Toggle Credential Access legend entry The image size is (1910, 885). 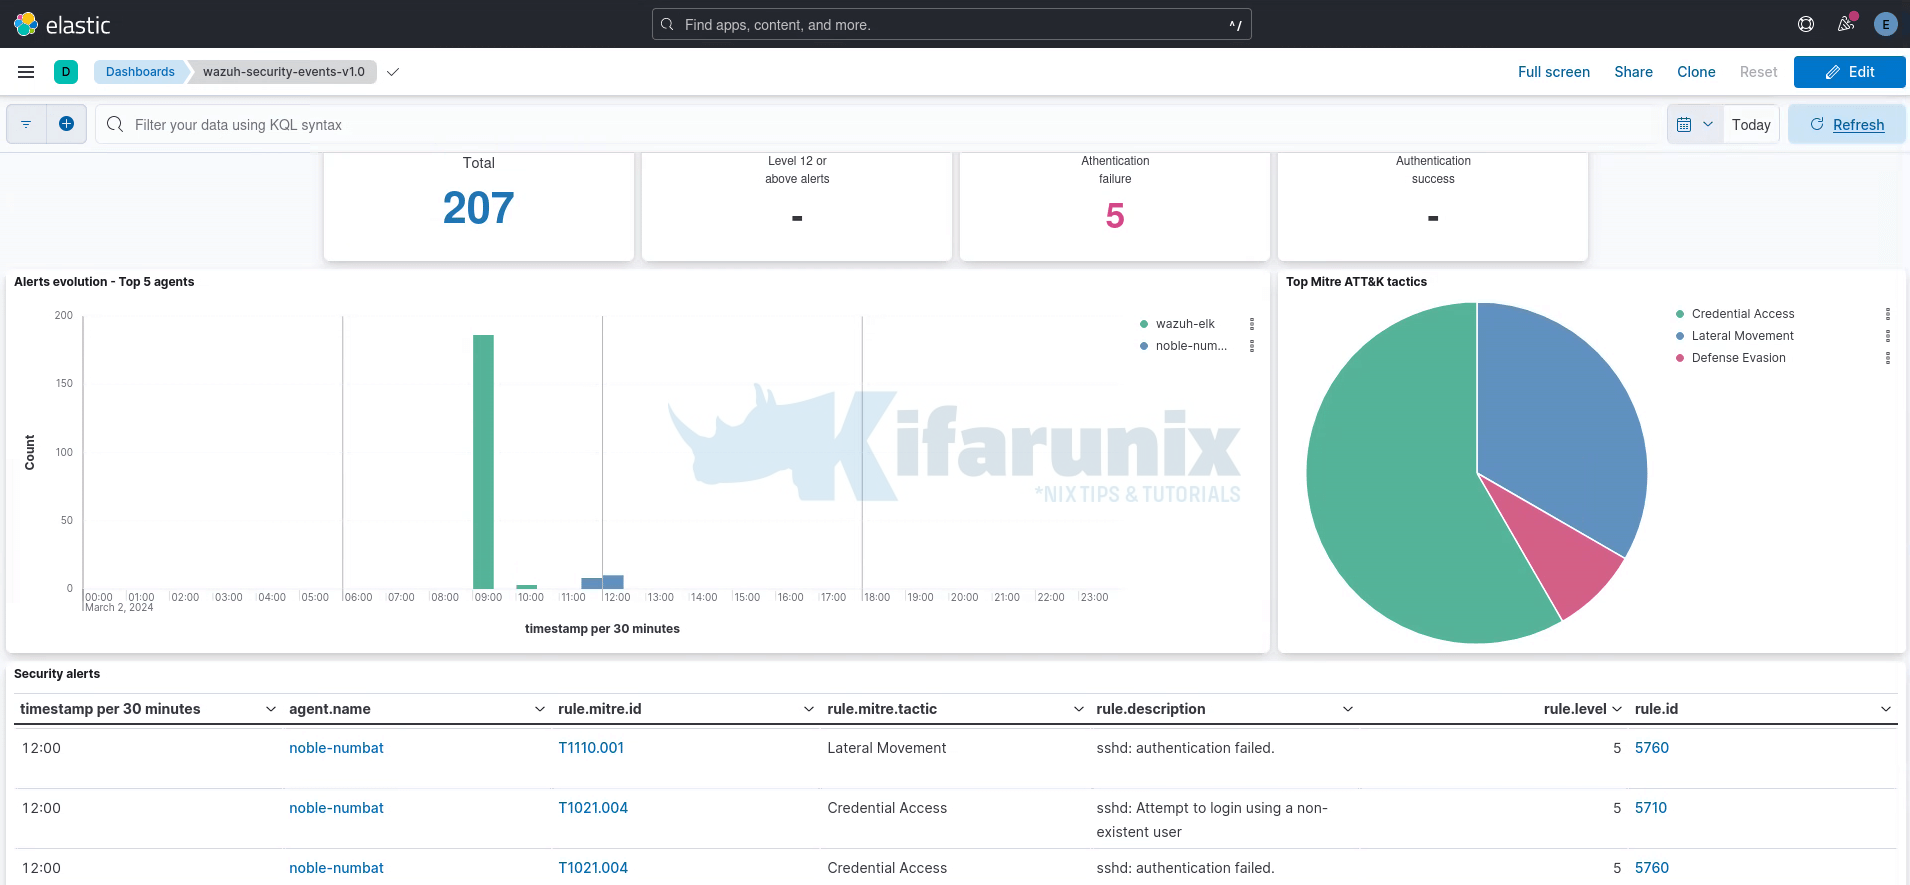pos(1742,314)
